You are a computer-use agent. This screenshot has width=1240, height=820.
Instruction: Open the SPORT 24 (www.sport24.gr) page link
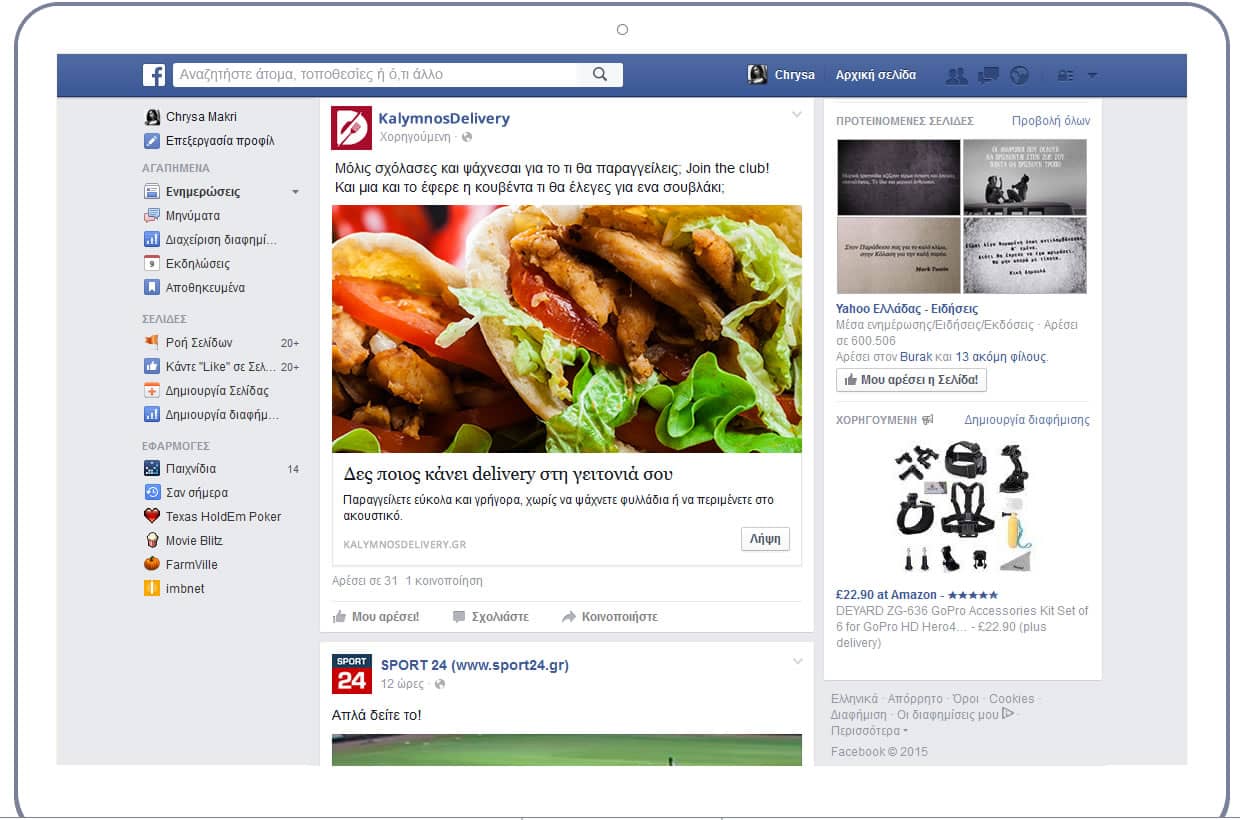pyautogui.click(x=475, y=665)
